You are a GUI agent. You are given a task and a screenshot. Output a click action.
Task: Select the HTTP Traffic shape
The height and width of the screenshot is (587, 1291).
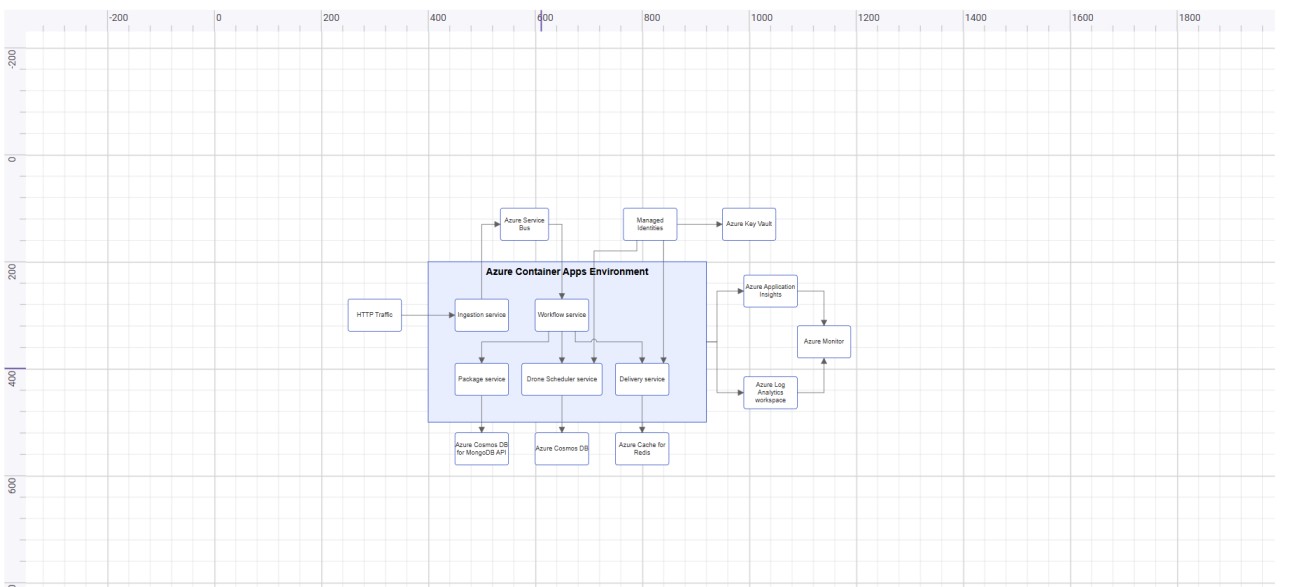coord(374,315)
